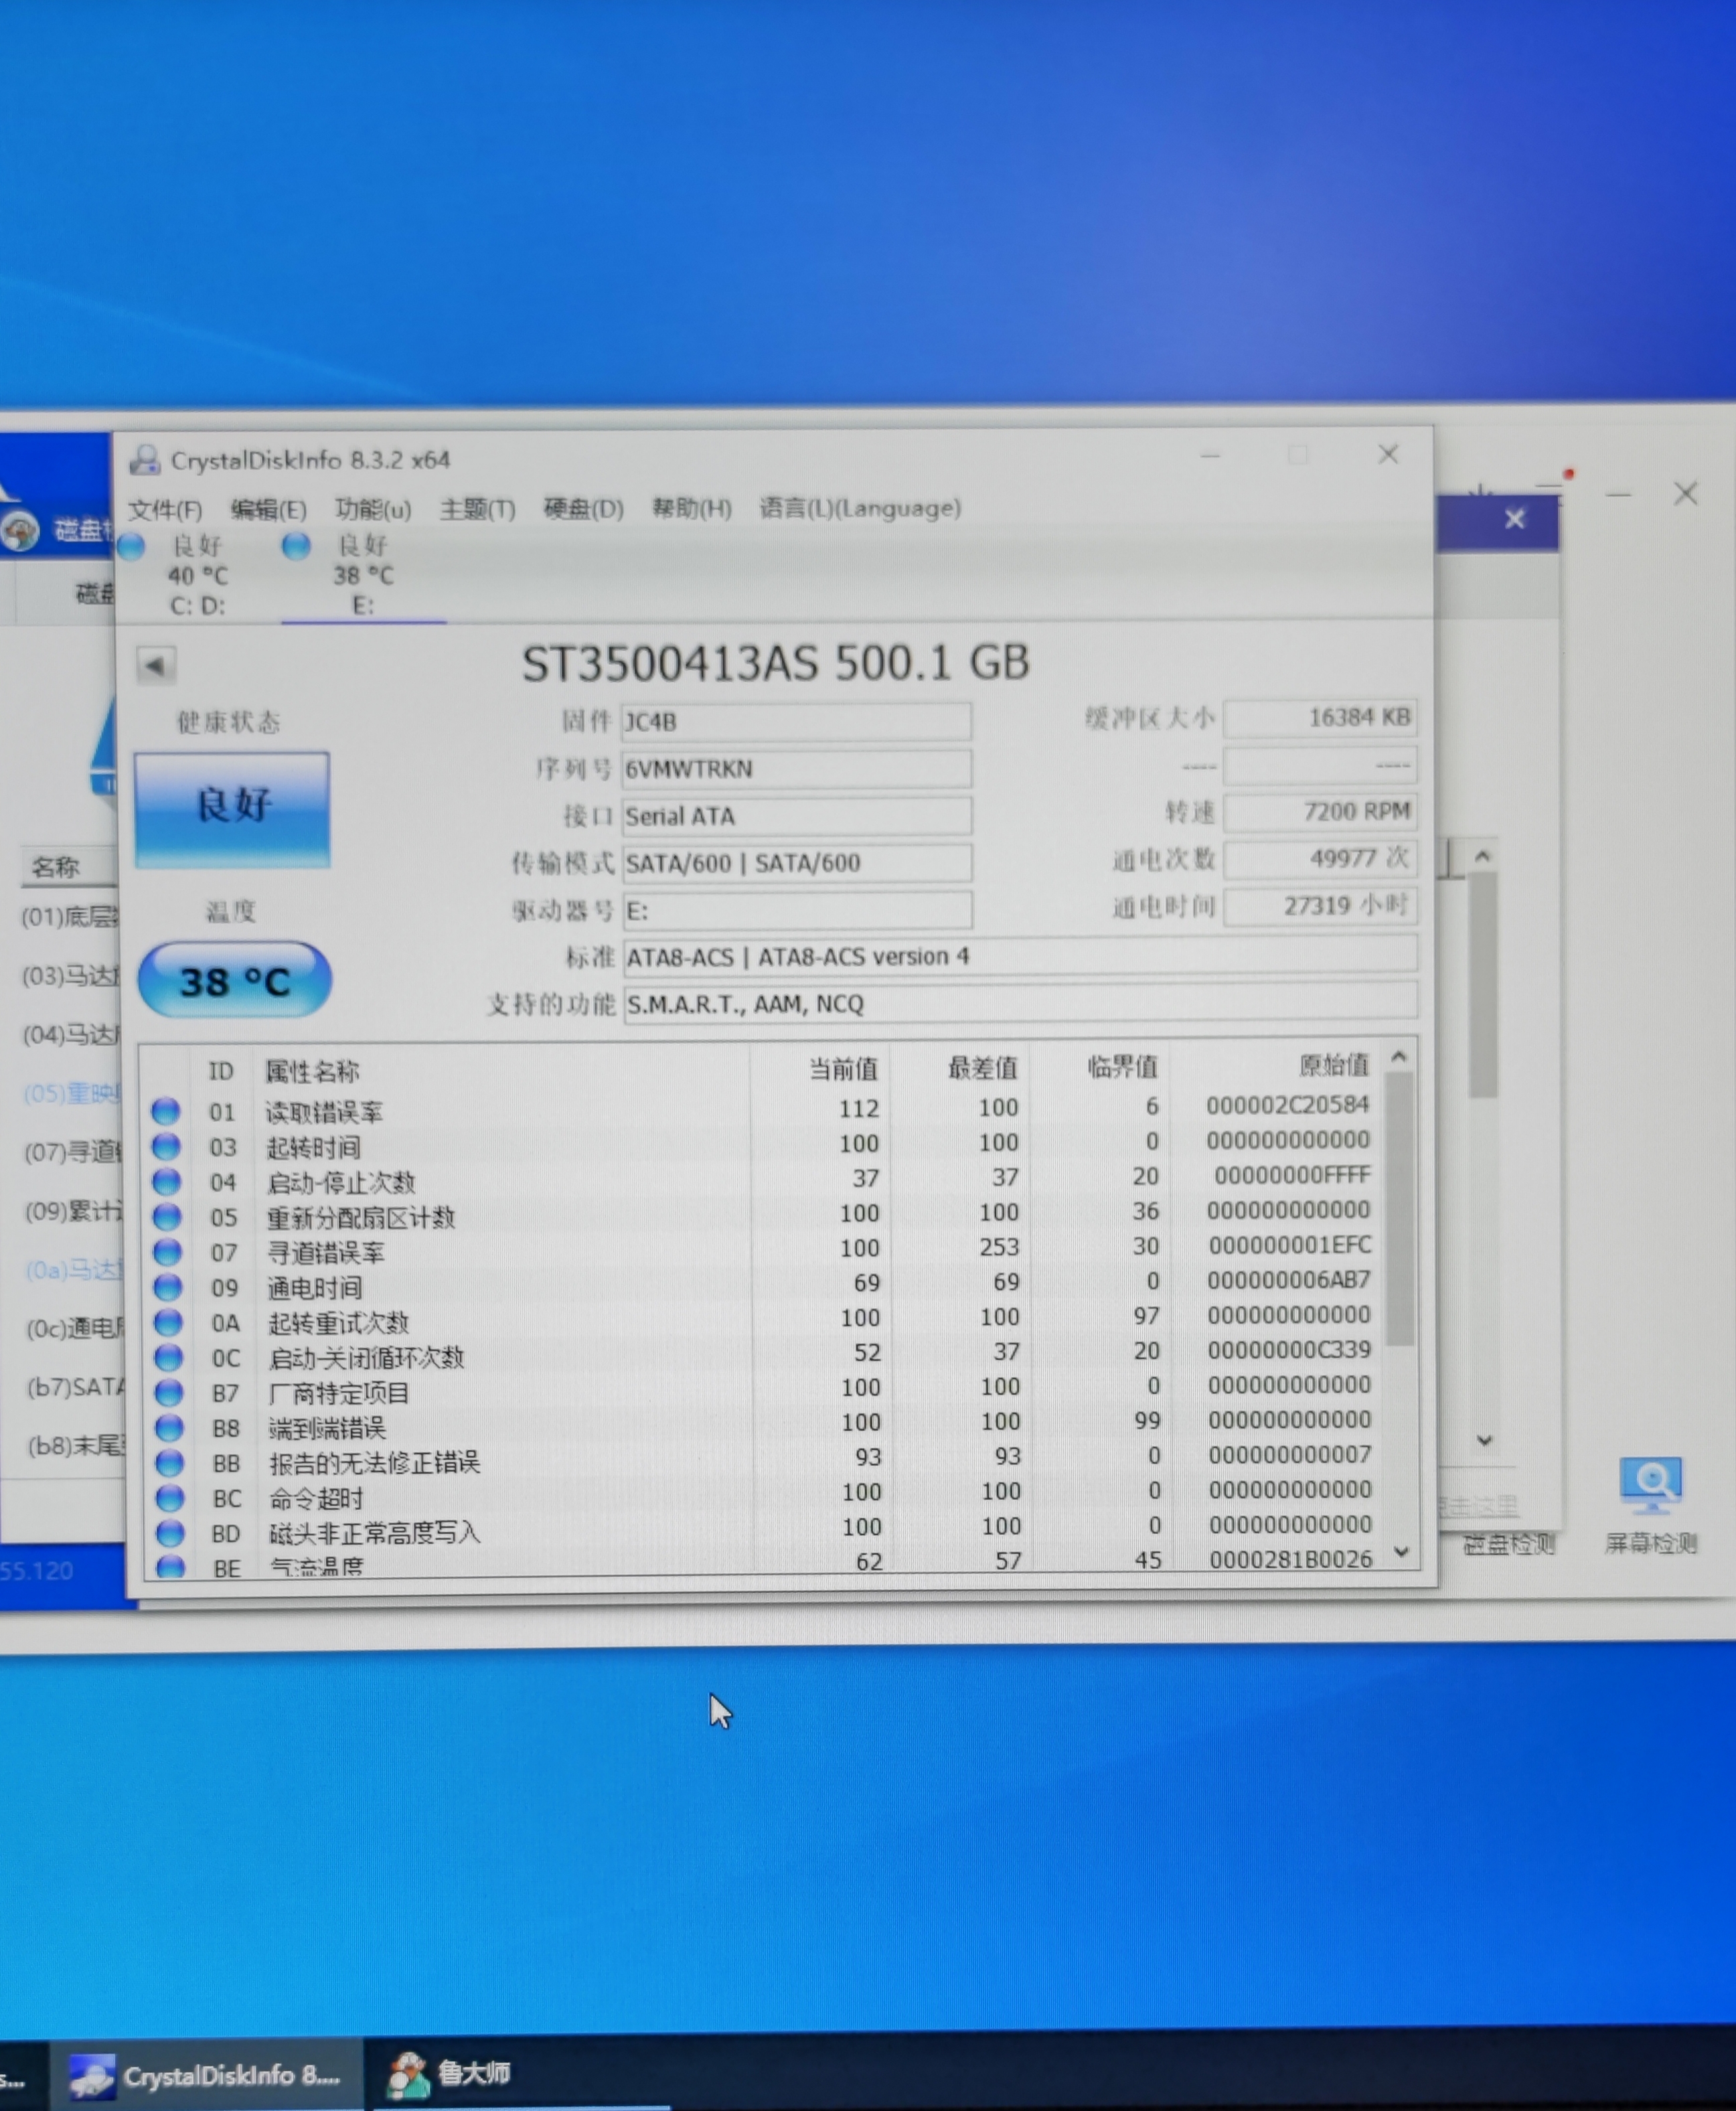Screen dimensions: 1736x2111
Task: Open the 文件(F) menu
Action: [165, 510]
